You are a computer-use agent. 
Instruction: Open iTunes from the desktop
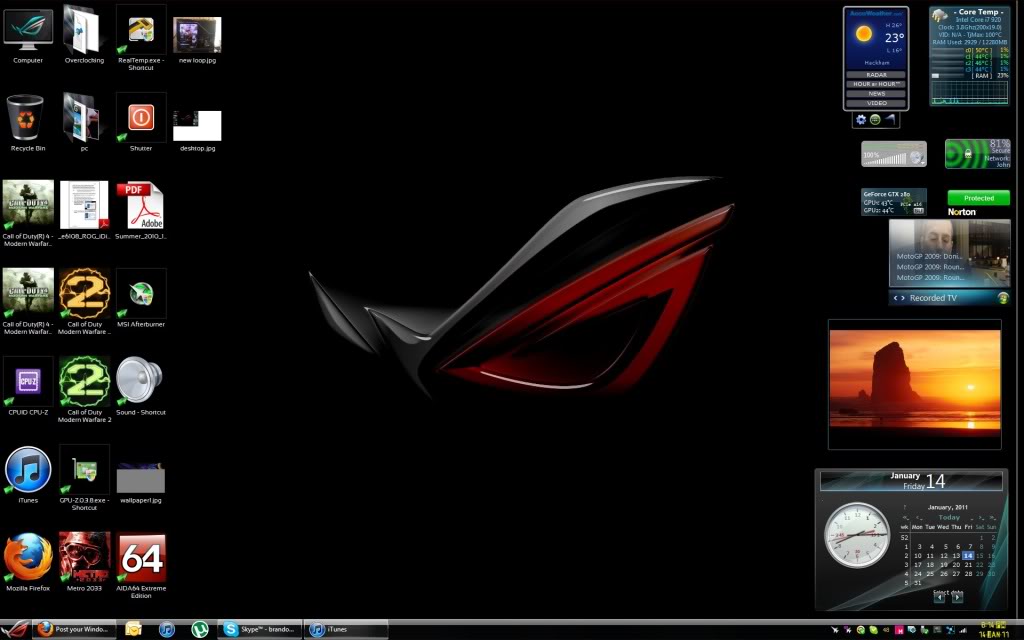pyautogui.click(x=27, y=470)
